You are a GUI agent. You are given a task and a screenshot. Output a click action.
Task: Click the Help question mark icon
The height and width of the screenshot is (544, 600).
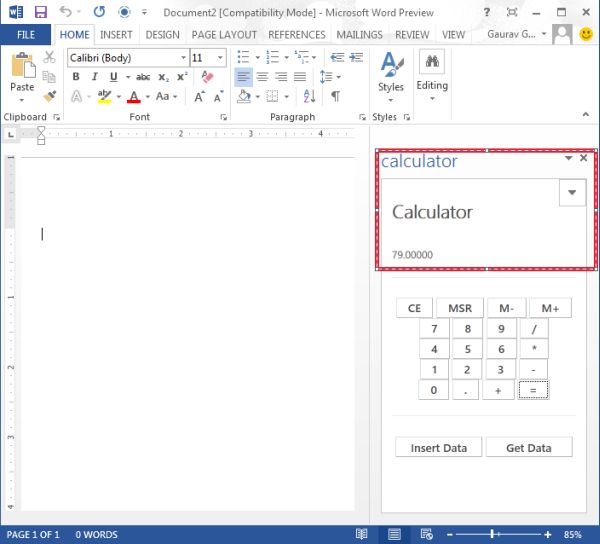(487, 12)
